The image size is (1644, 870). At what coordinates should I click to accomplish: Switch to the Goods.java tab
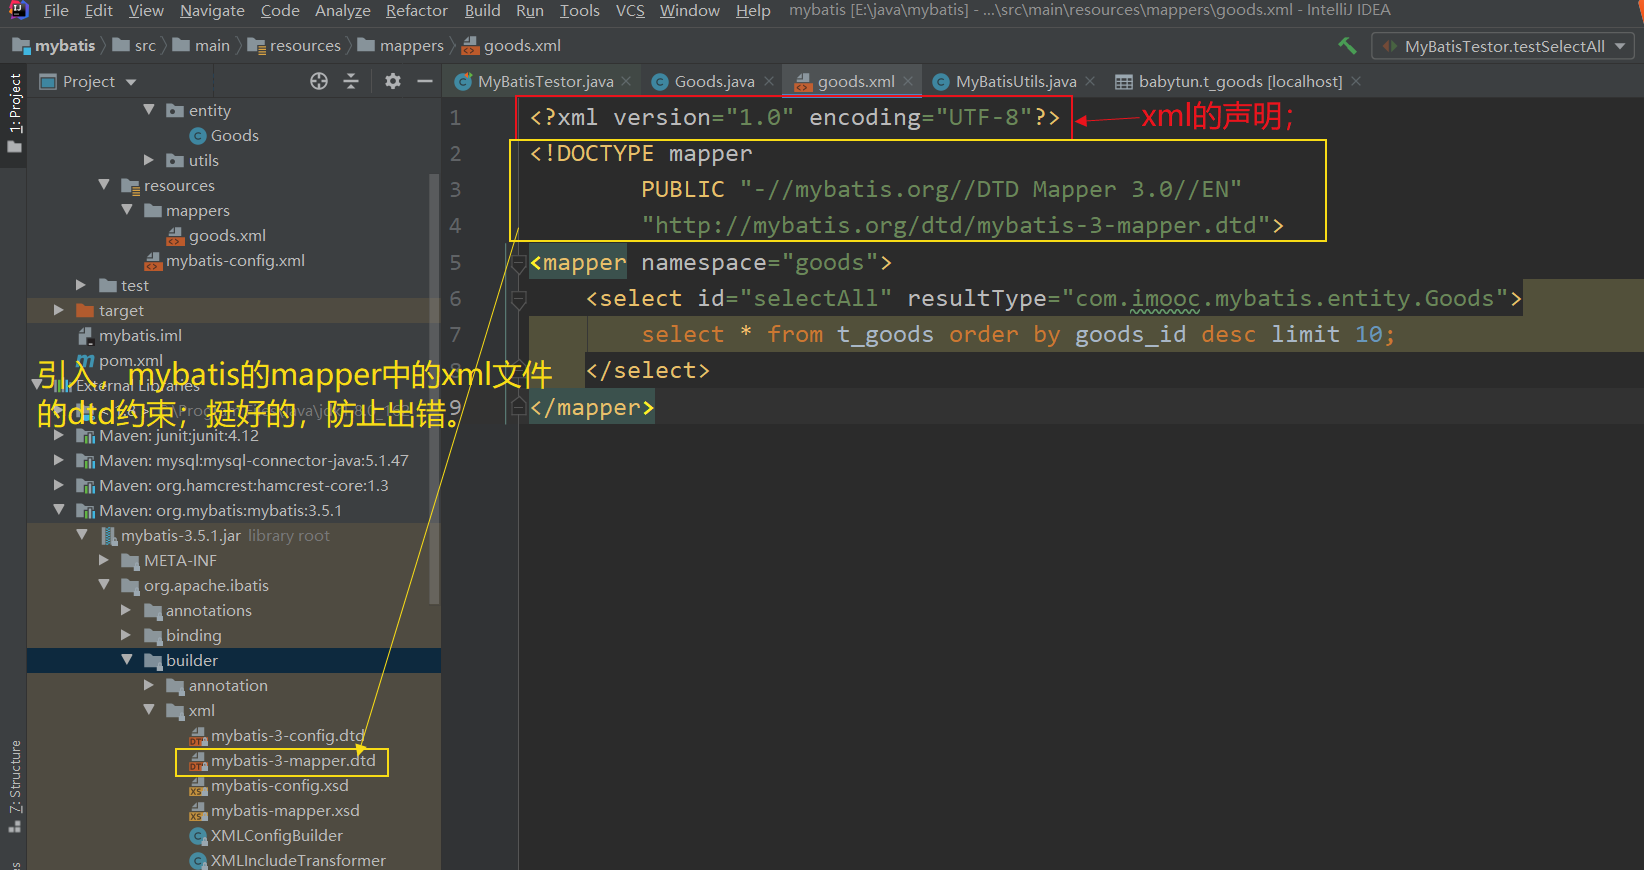[714, 81]
